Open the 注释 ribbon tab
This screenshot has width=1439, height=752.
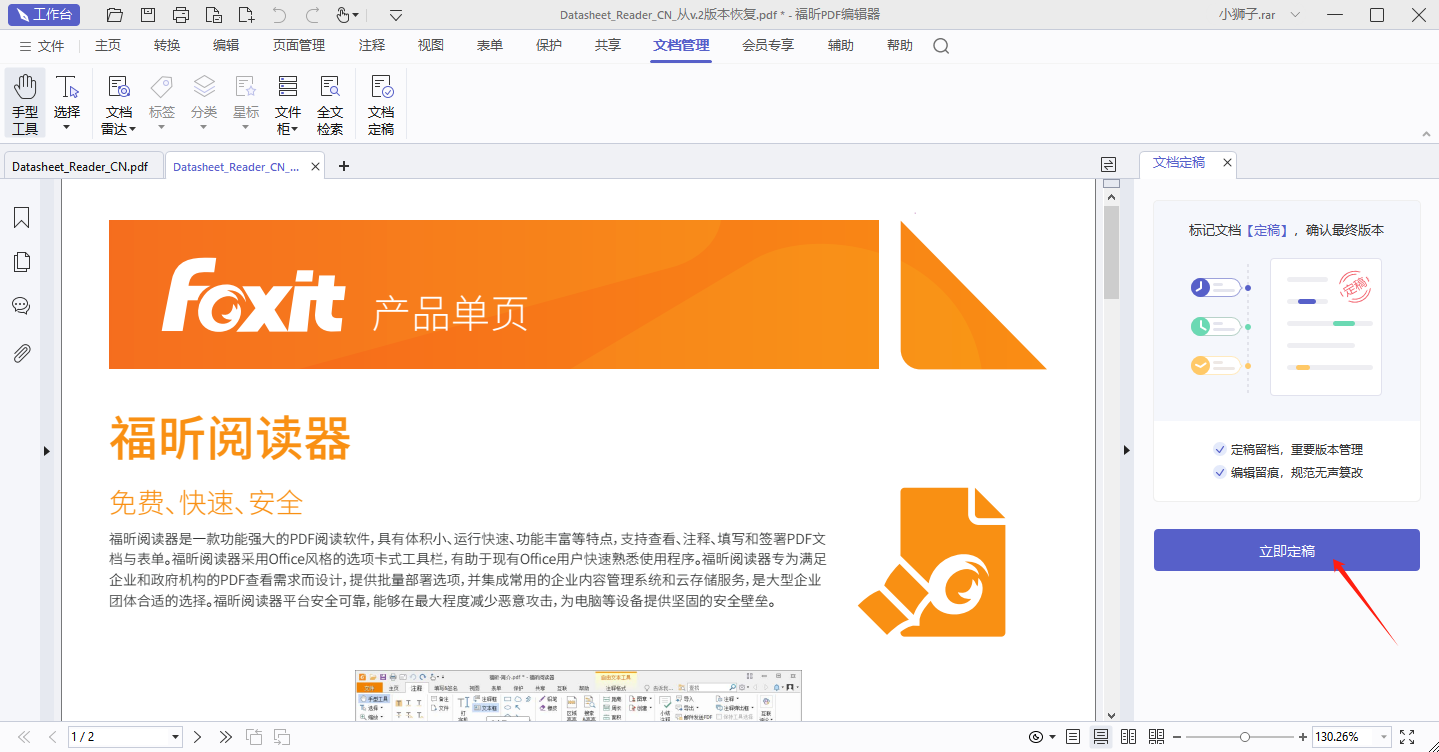click(372, 46)
